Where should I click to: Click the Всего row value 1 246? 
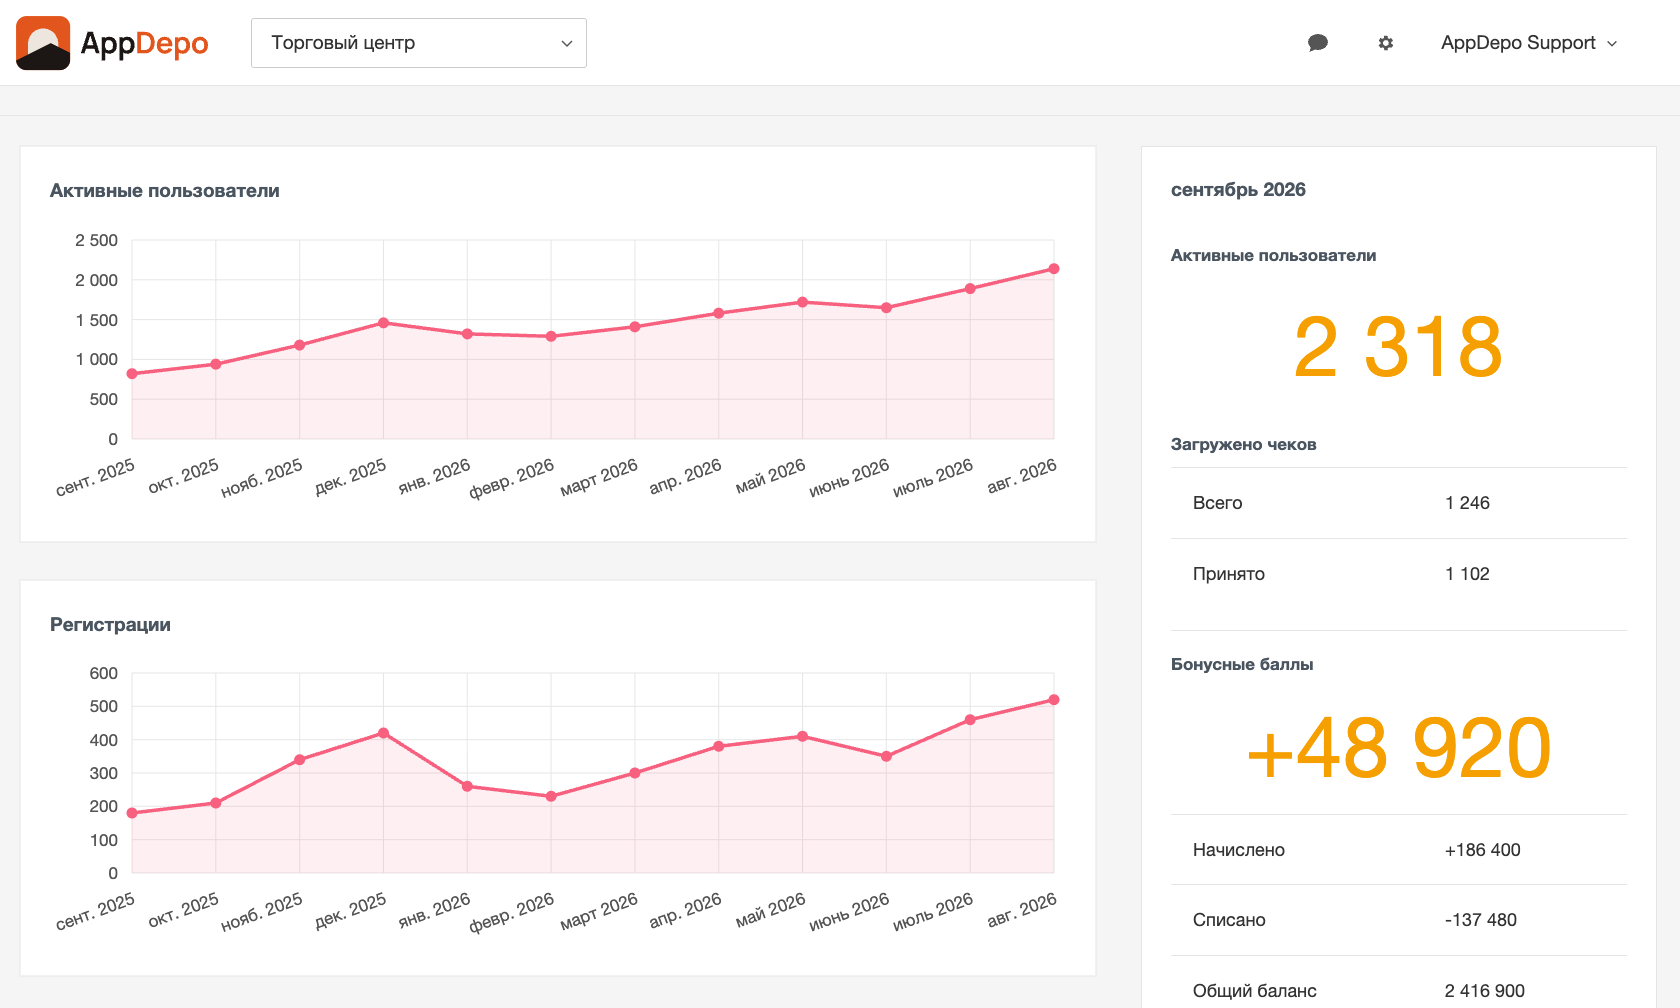coord(1467,503)
